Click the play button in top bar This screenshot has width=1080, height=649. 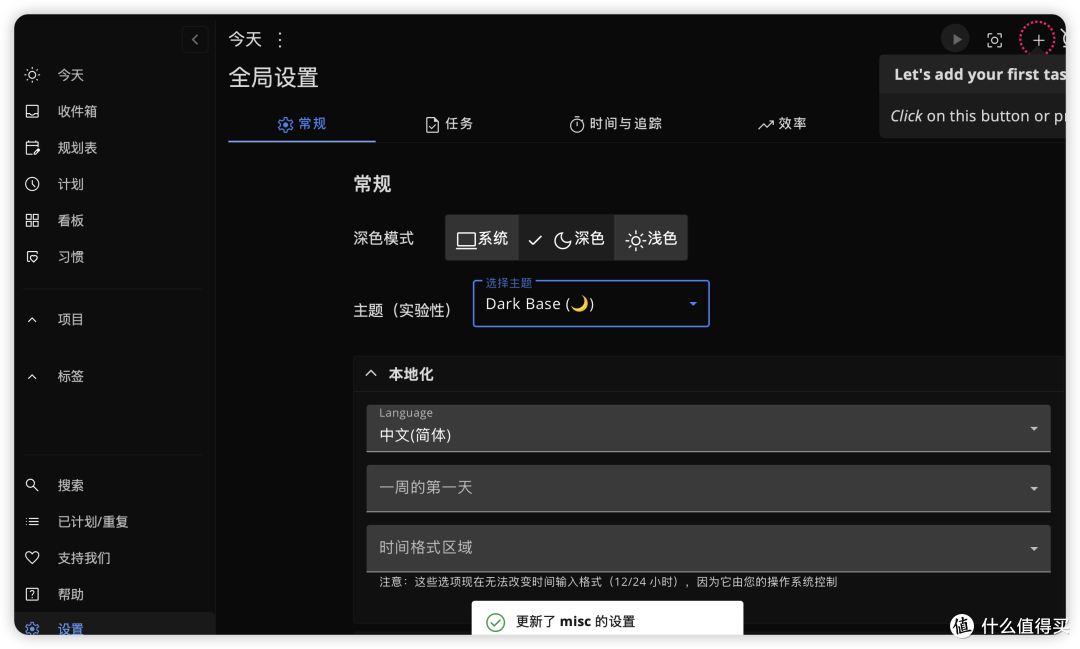click(955, 39)
